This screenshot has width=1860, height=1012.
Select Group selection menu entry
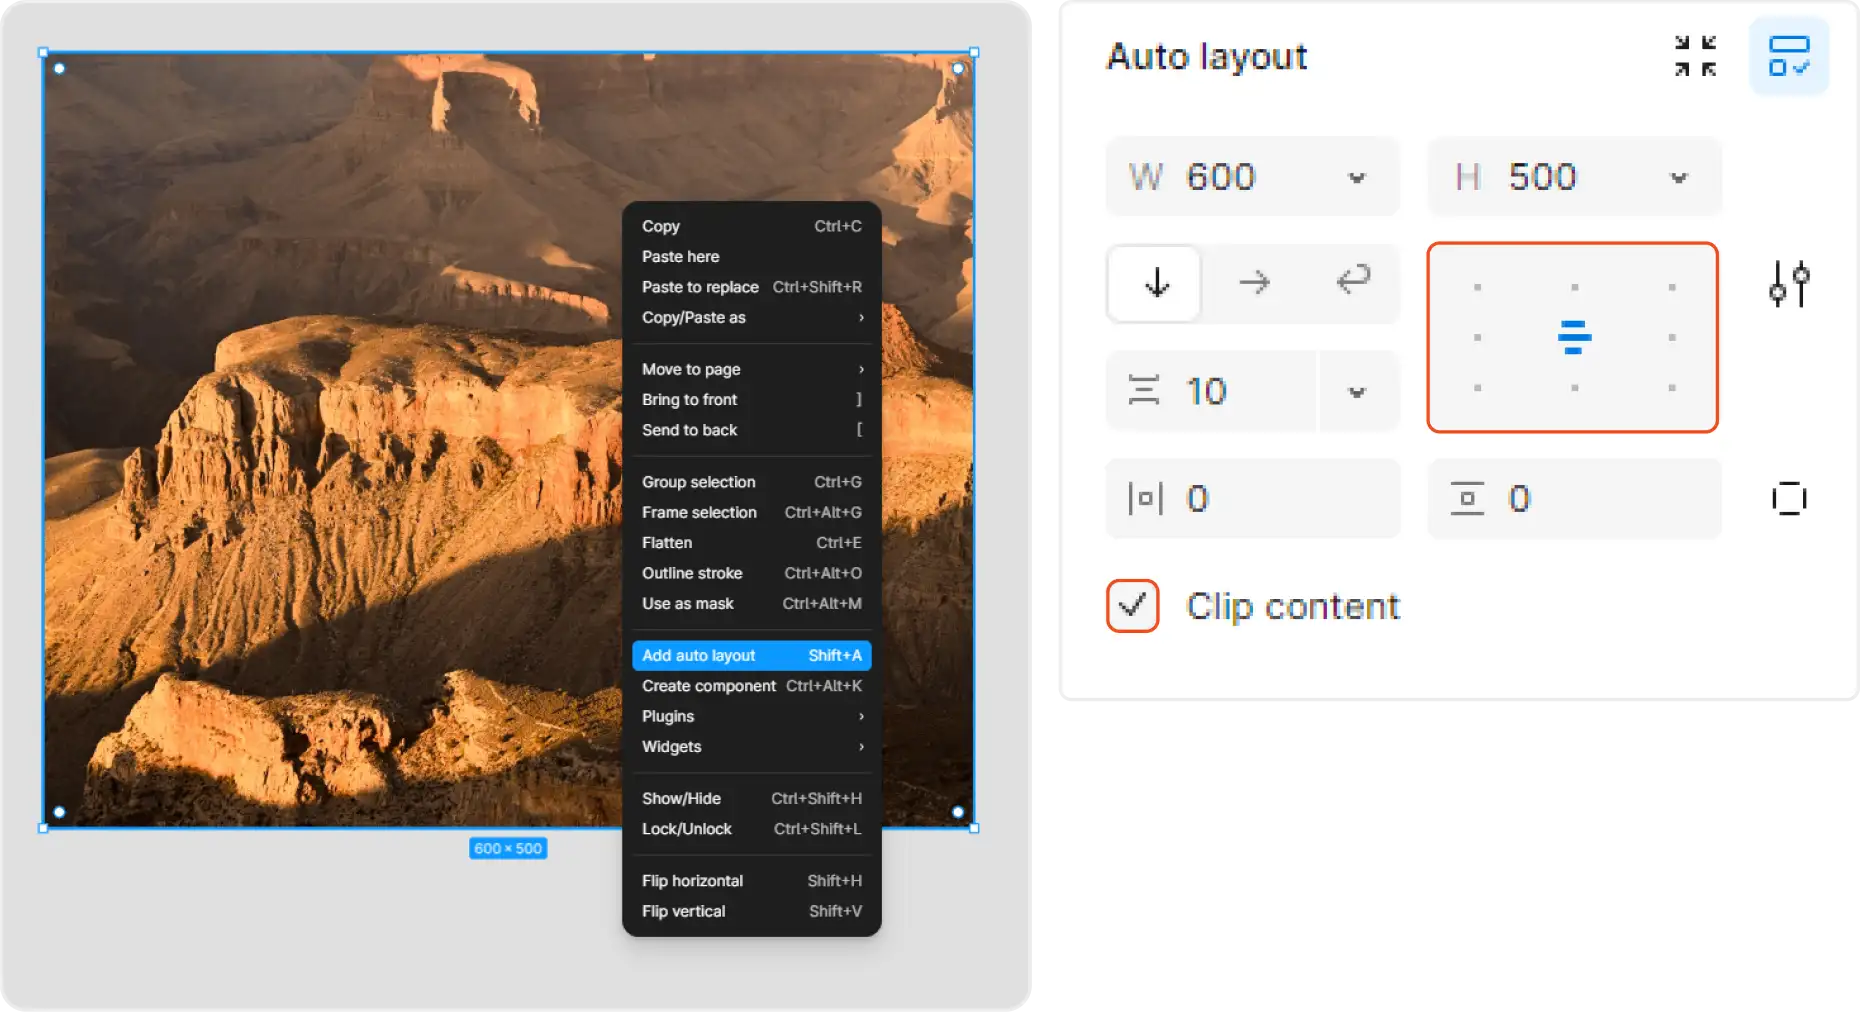pos(752,482)
